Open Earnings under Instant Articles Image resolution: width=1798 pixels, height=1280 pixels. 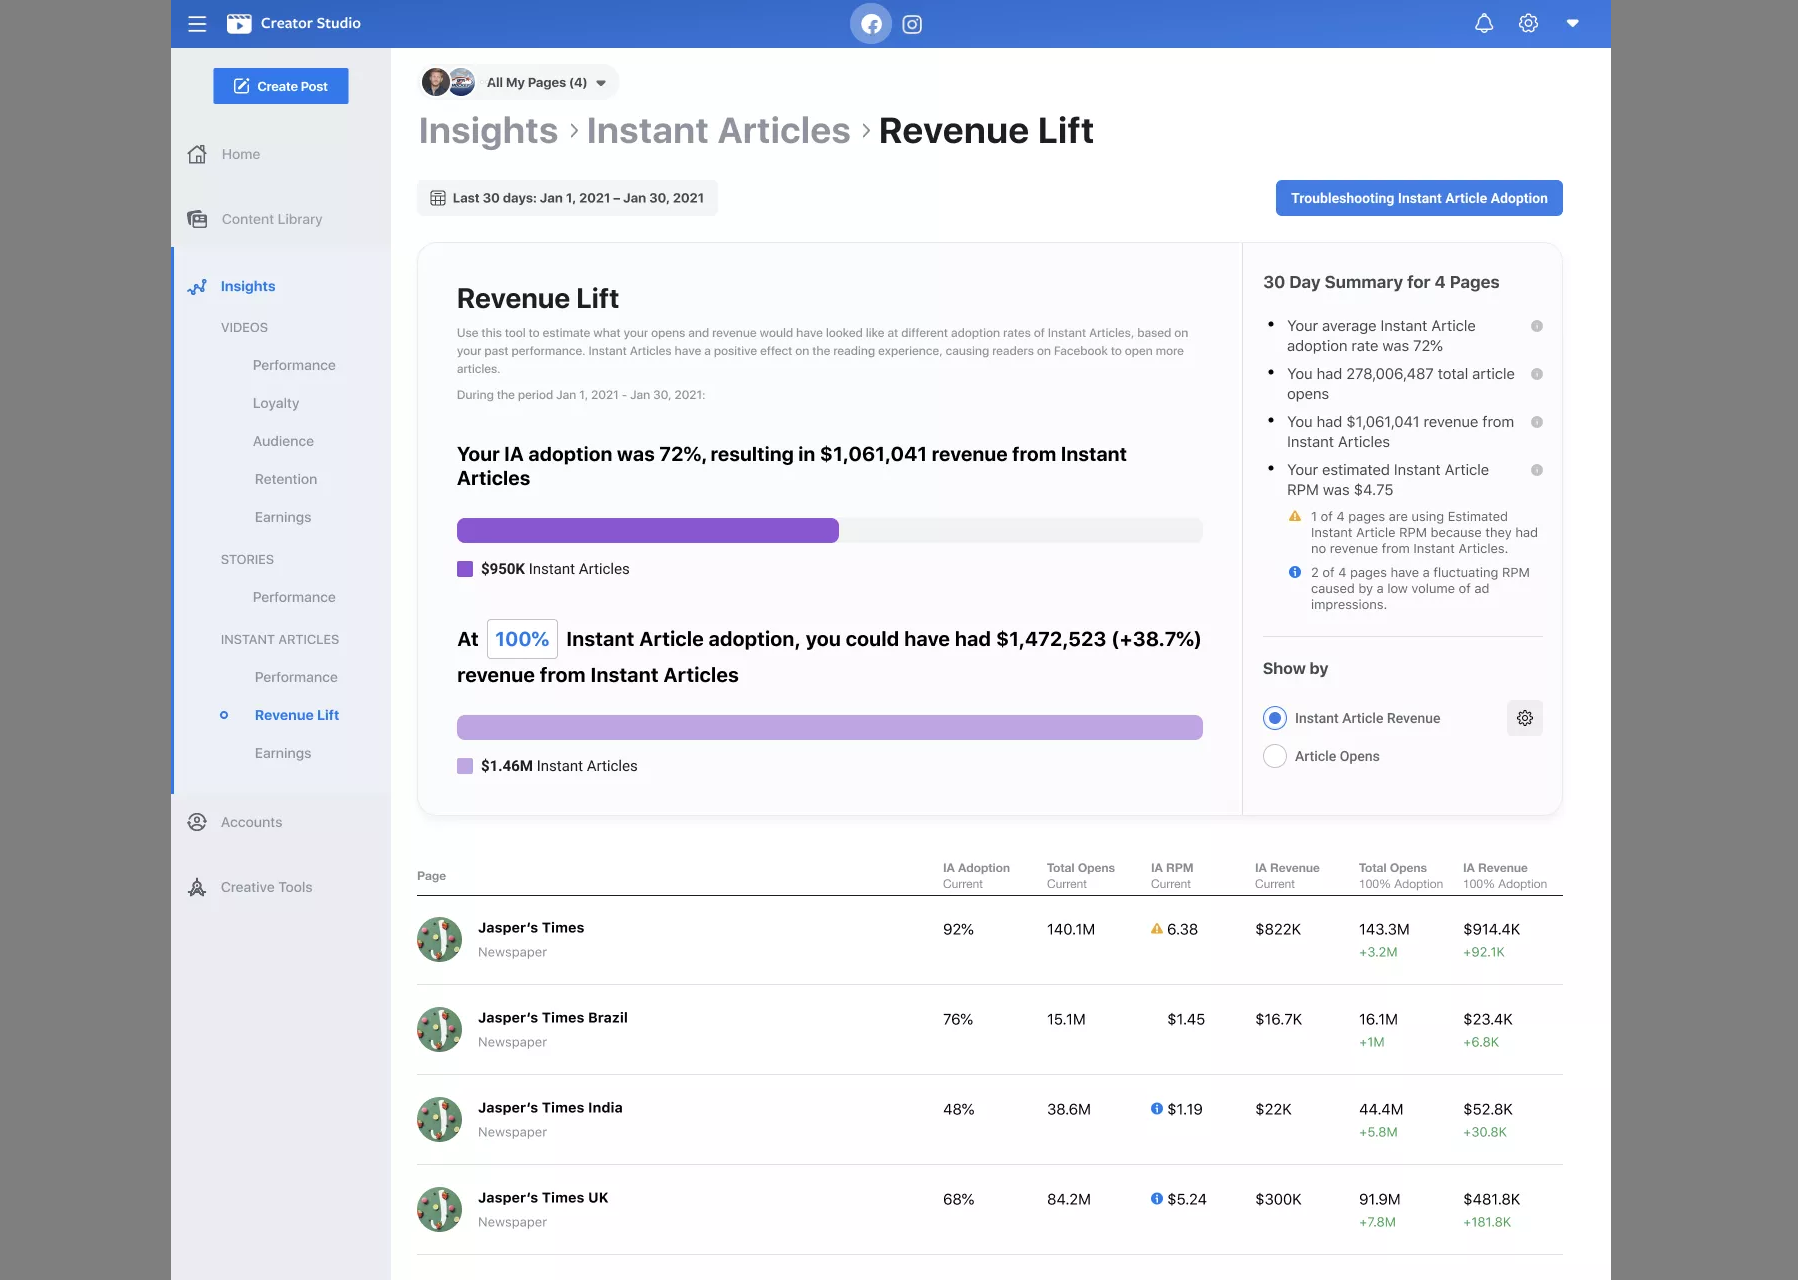[x=283, y=753]
